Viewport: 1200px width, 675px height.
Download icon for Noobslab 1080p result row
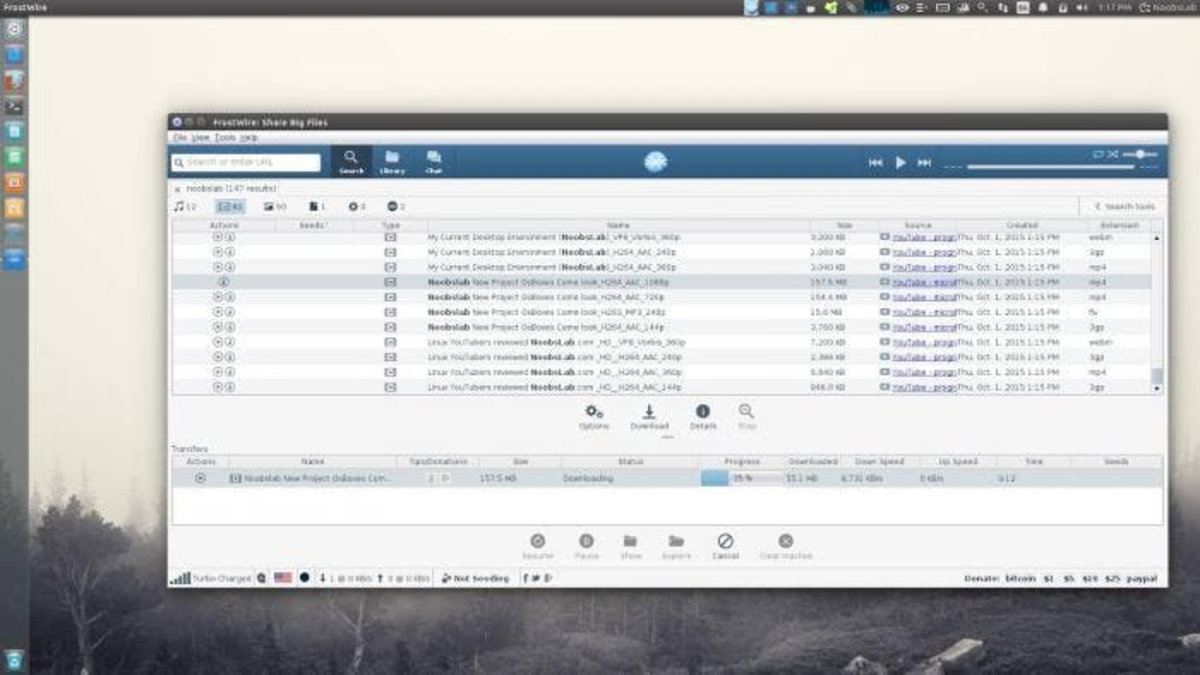coord(223,282)
